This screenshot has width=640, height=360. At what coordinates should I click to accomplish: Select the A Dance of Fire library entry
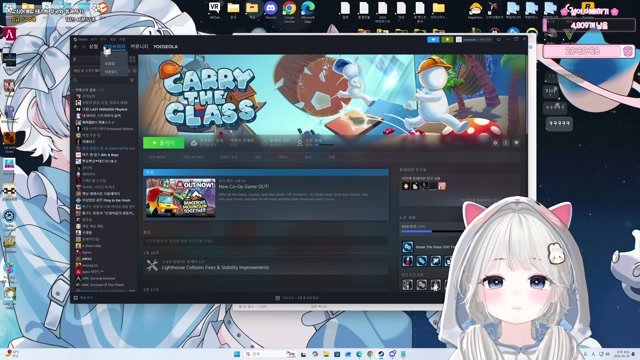click(105, 148)
